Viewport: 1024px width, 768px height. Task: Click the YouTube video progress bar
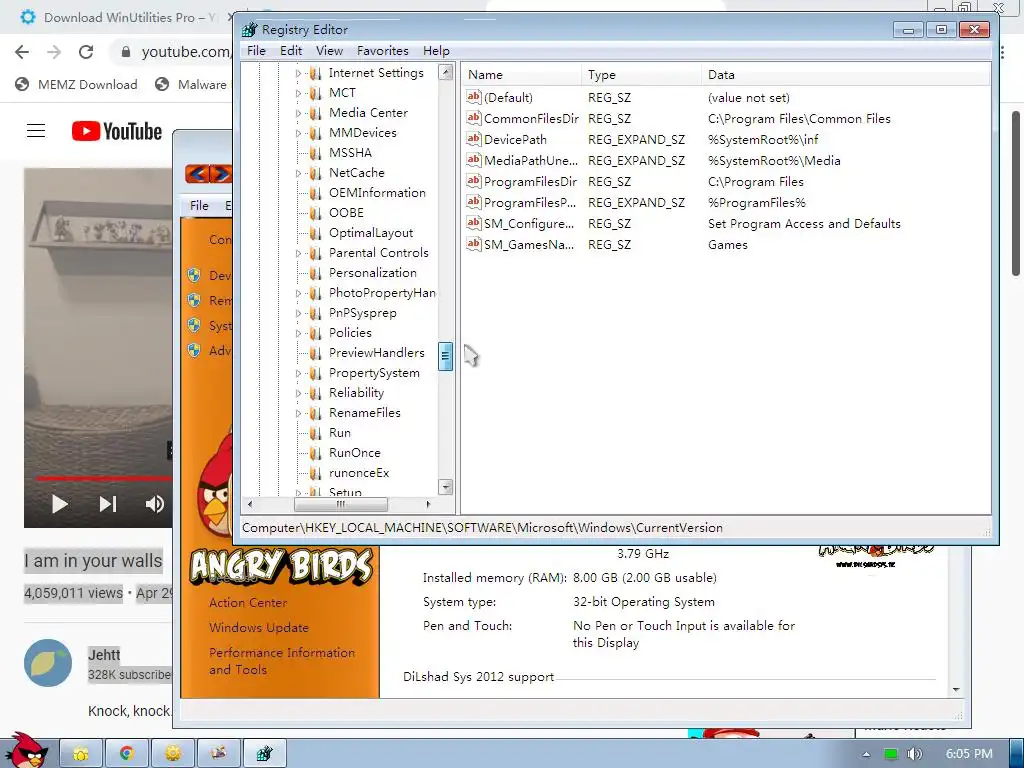pyautogui.click(x=103, y=478)
